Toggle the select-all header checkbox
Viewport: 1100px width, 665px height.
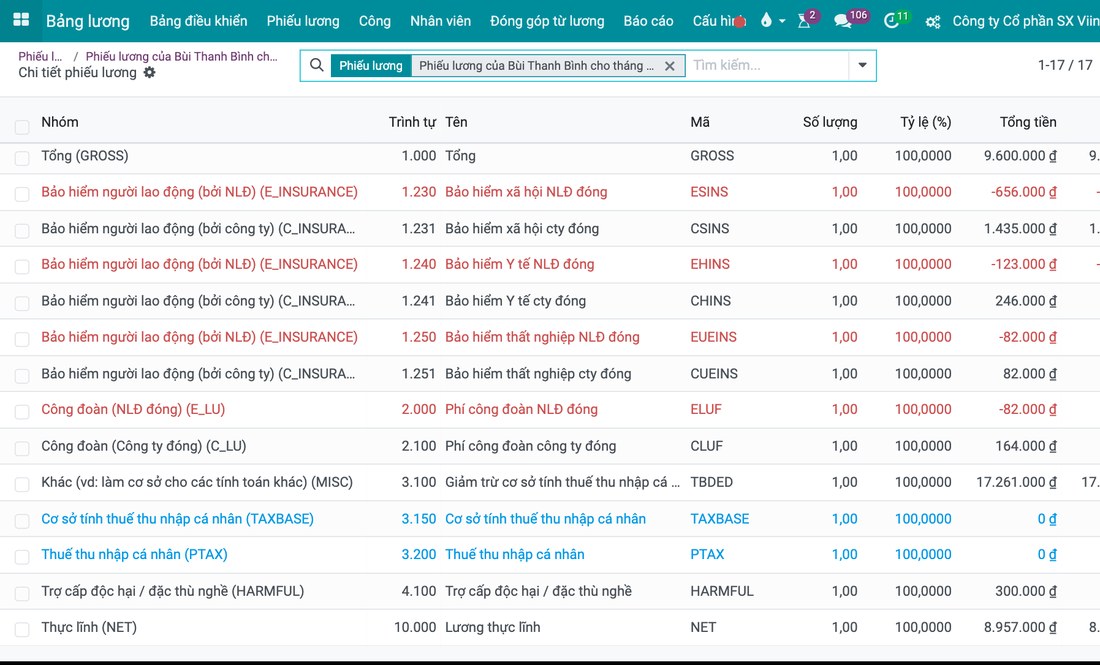22,127
